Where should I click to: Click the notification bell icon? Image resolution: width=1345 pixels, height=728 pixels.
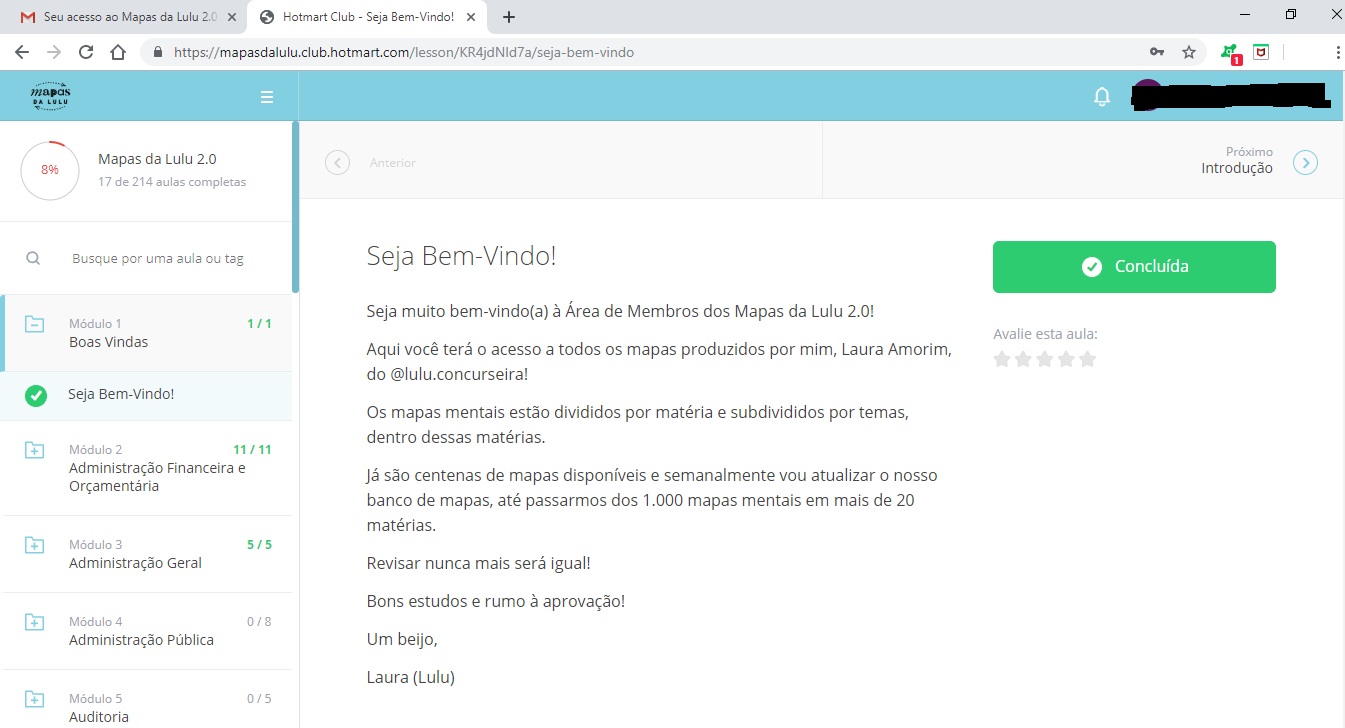pyautogui.click(x=1102, y=97)
